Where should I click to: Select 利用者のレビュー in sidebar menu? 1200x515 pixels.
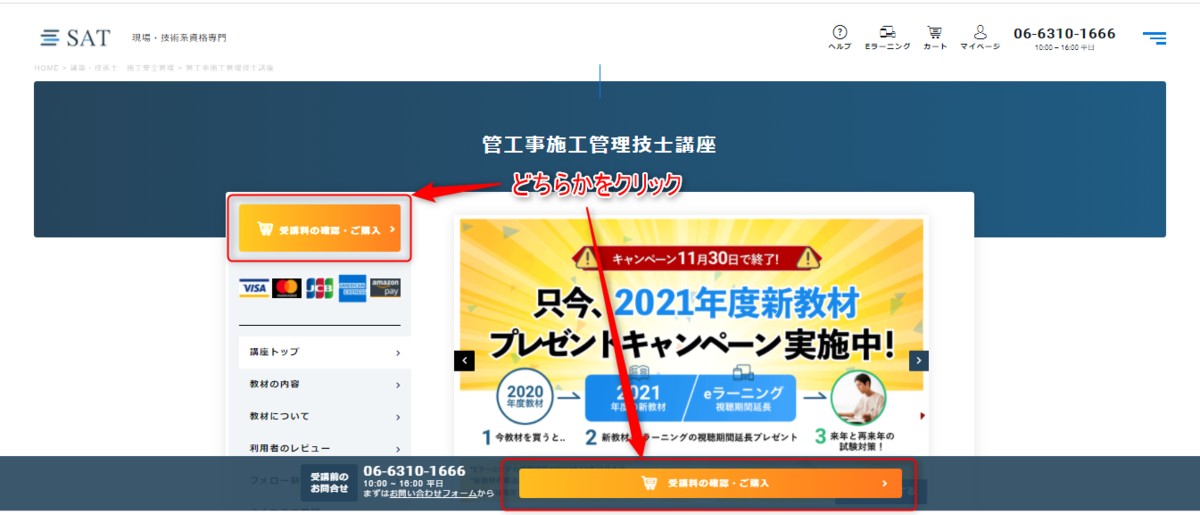pos(325,448)
